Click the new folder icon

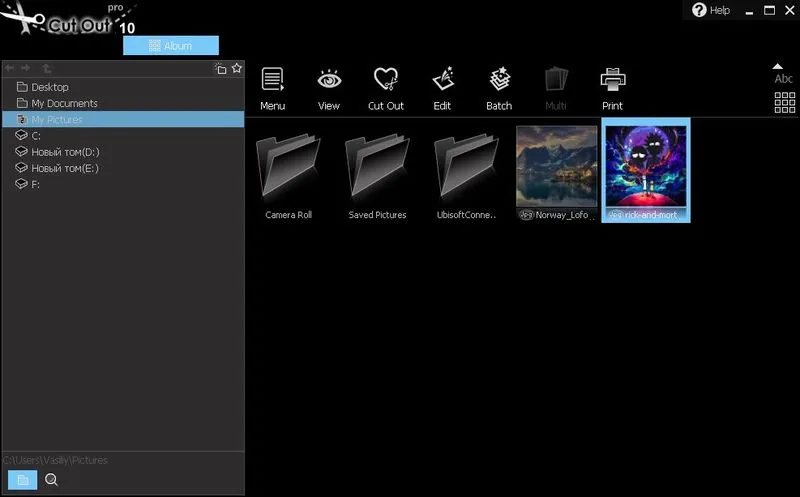(x=220, y=68)
